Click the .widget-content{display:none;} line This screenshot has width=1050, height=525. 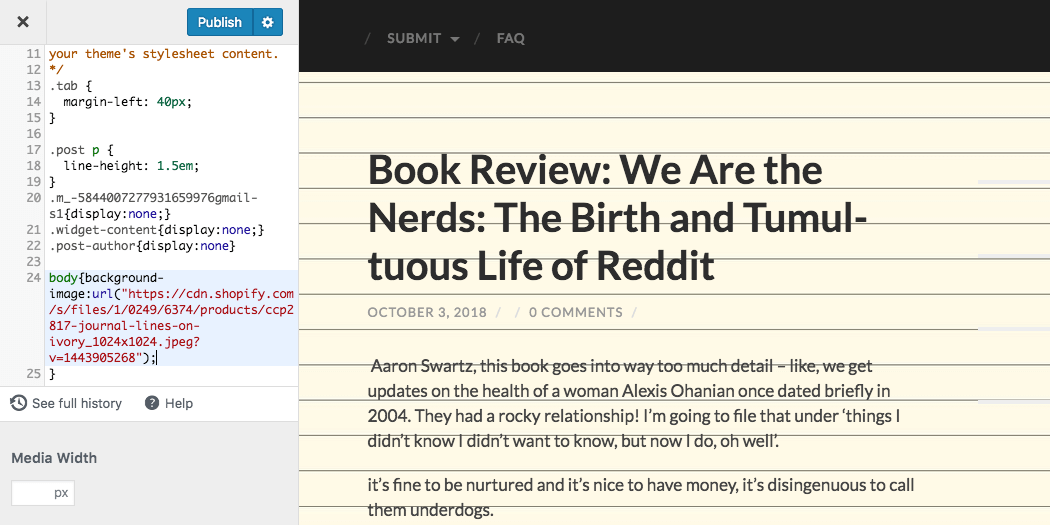(x=157, y=230)
